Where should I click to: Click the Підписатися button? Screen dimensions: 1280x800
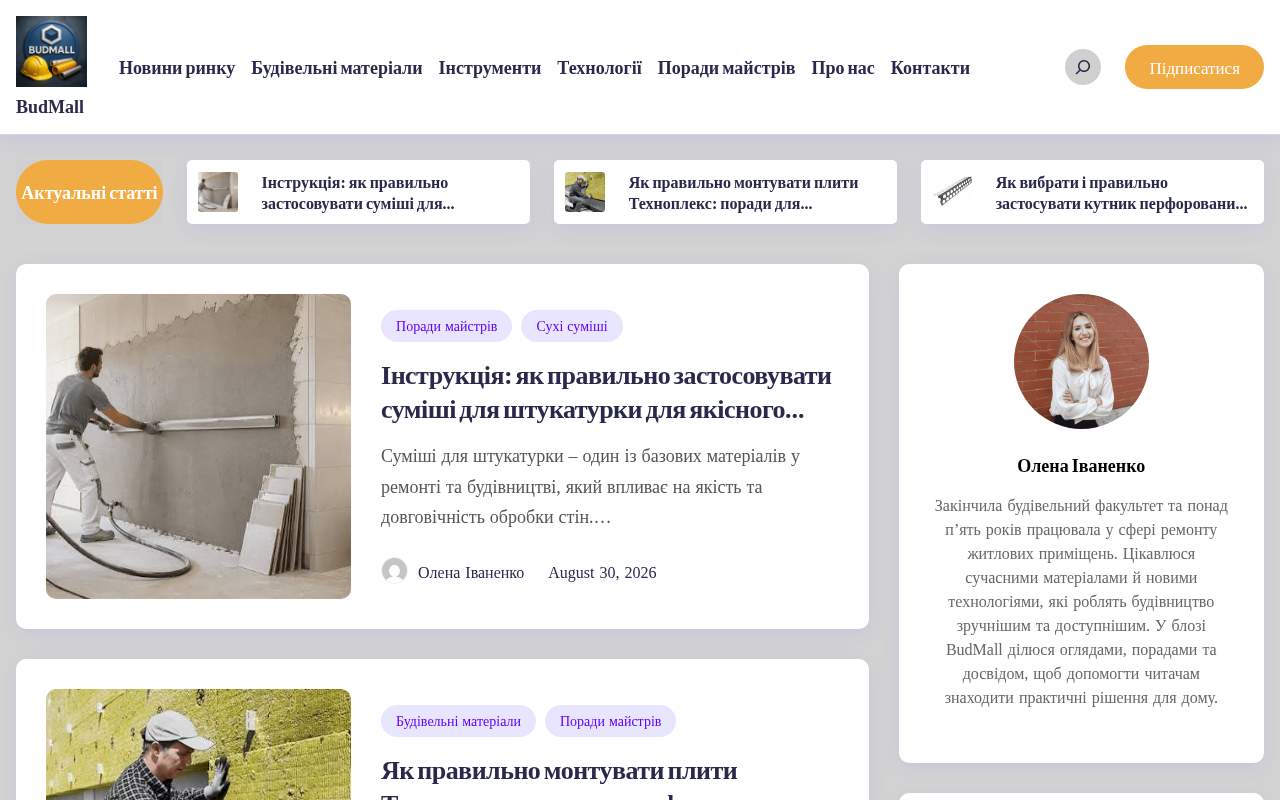click(1194, 67)
